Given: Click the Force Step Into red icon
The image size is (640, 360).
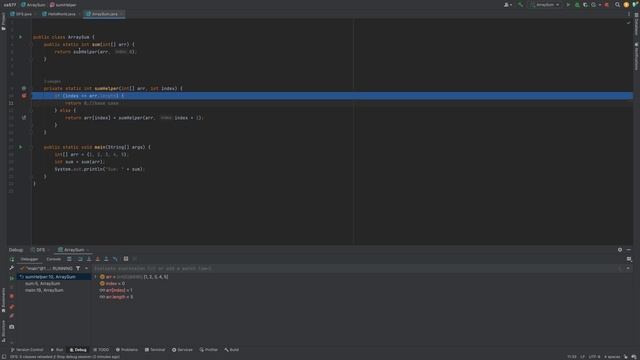Looking at the screenshot, I should (x=98, y=259).
